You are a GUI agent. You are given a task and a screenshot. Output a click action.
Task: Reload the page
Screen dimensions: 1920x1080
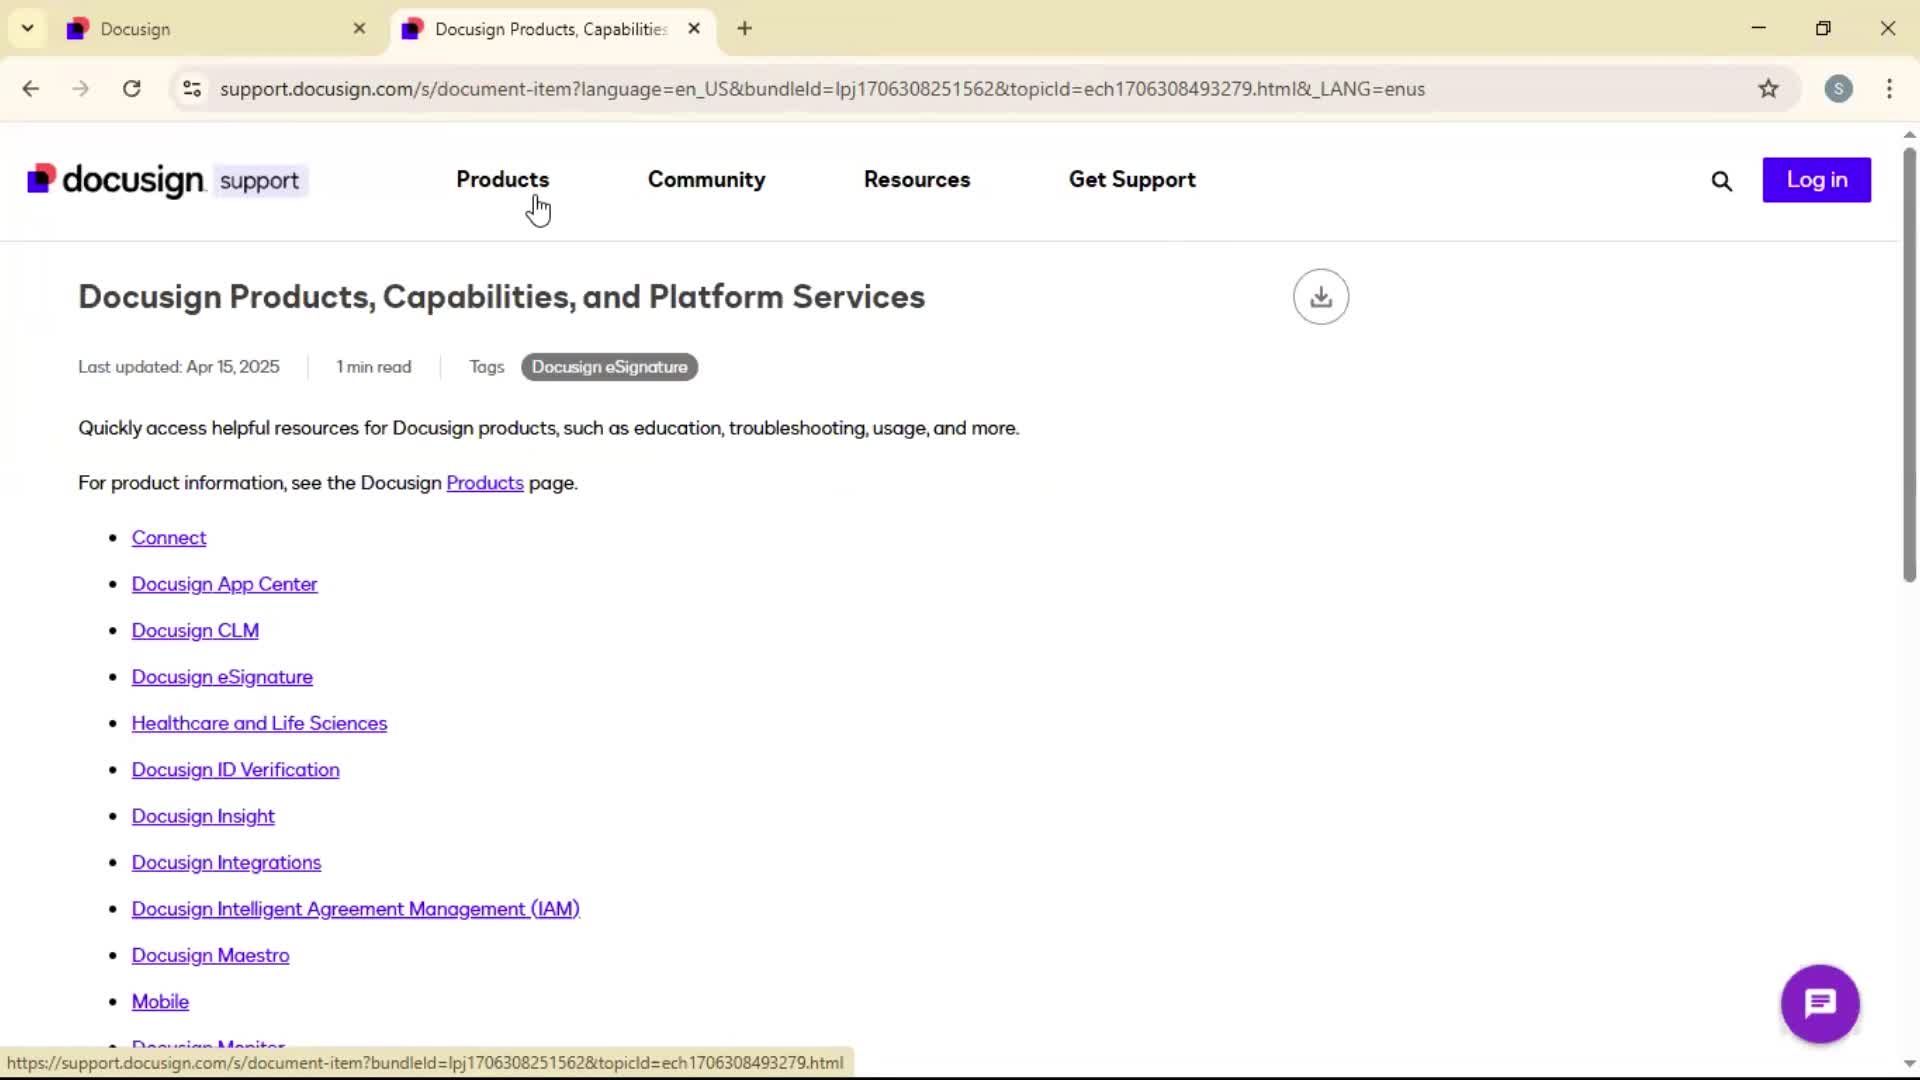click(x=131, y=89)
